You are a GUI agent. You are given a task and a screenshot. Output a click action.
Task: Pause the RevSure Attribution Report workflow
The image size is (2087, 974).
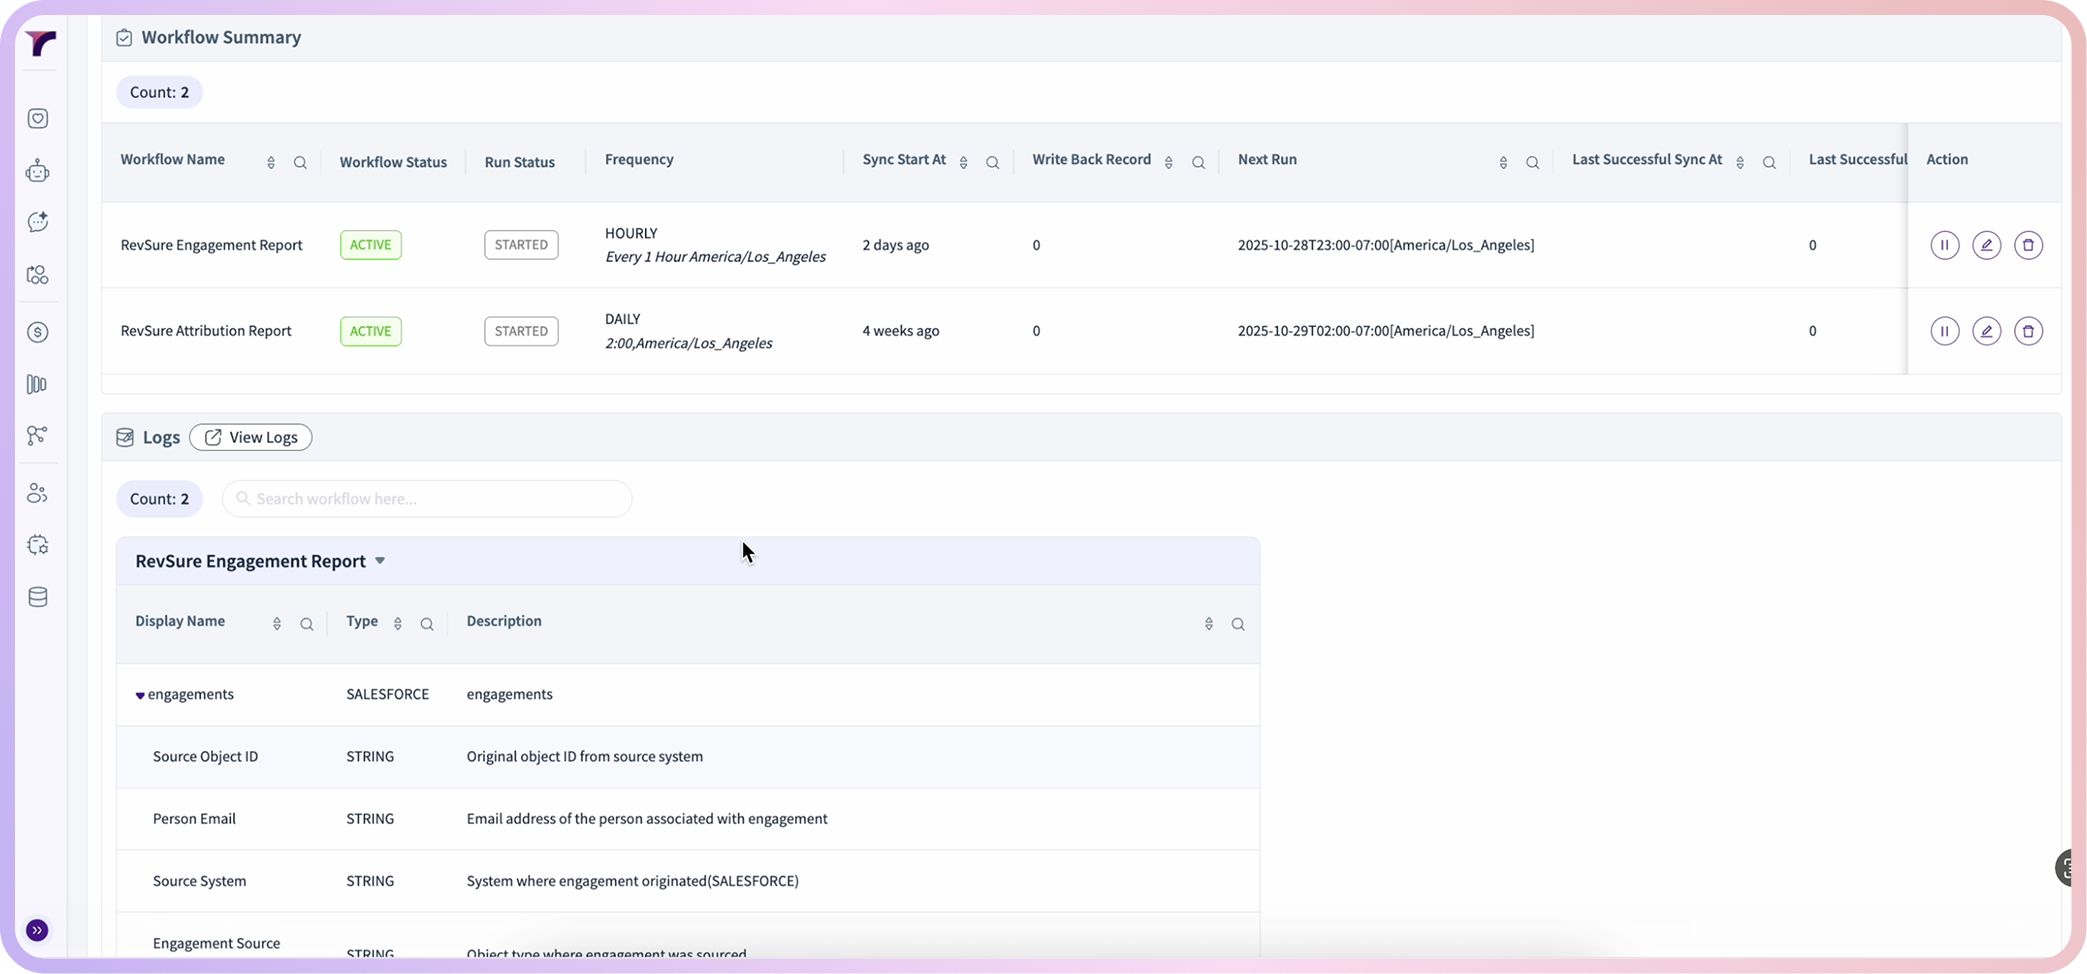[x=1944, y=331]
